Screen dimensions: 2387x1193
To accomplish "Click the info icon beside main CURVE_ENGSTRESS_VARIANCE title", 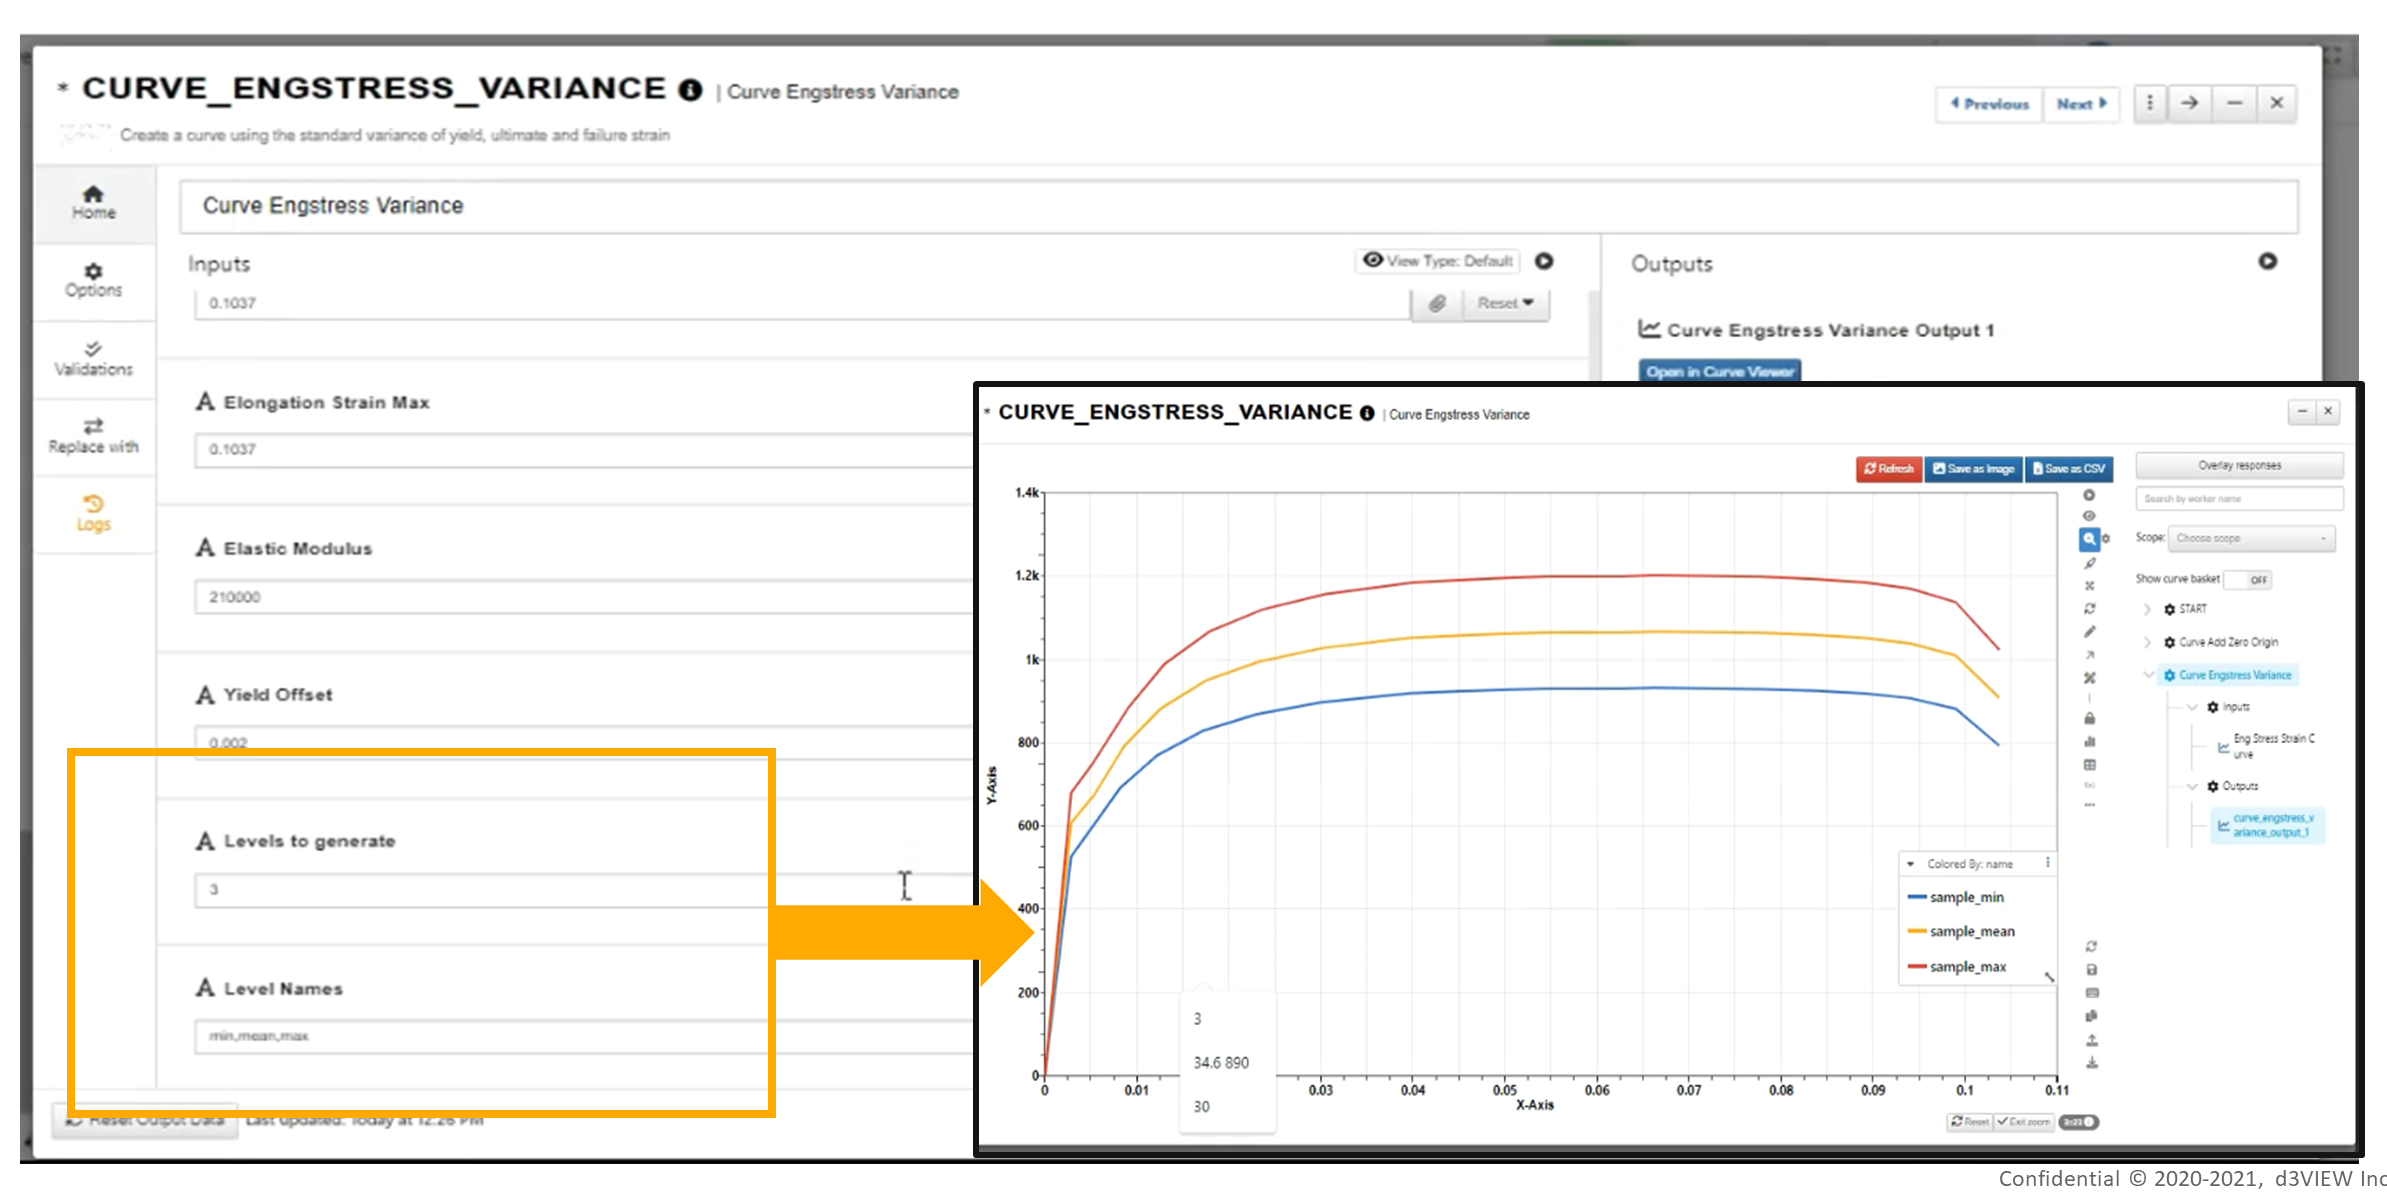I will click(x=690, y=90).
